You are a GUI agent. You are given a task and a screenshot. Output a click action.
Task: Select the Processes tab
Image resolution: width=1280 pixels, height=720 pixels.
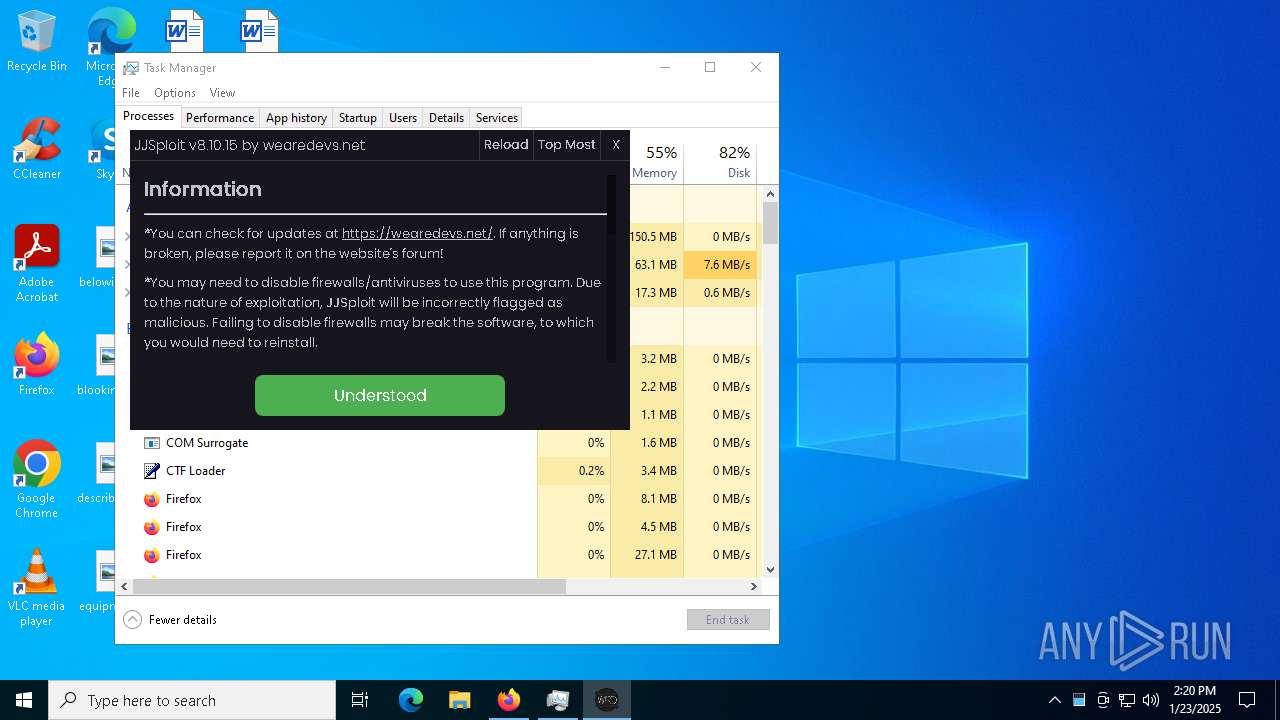[148, 116]
